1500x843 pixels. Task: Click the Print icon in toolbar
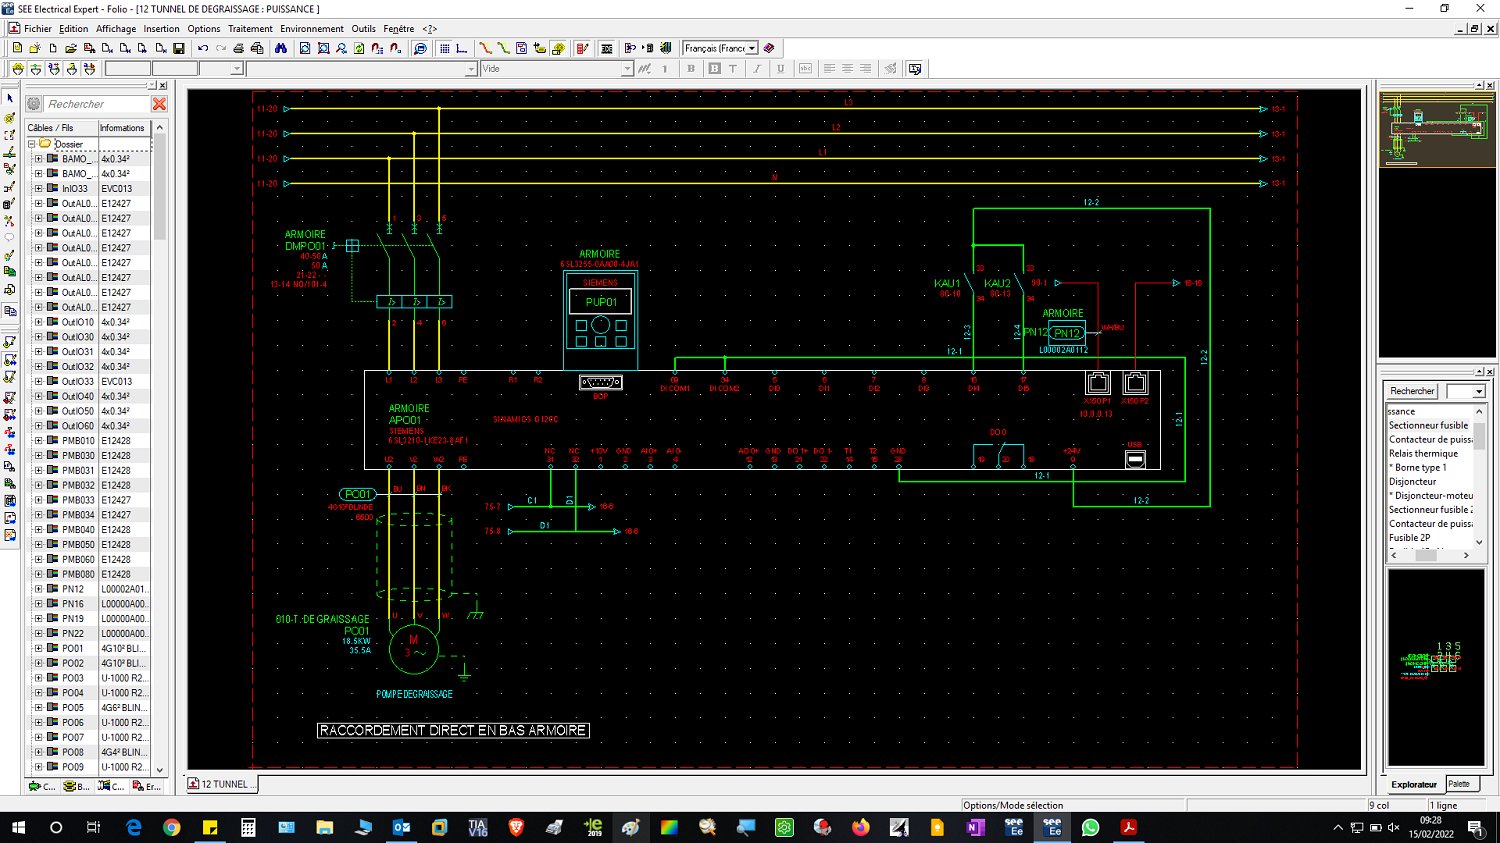(x=239, y=48)
